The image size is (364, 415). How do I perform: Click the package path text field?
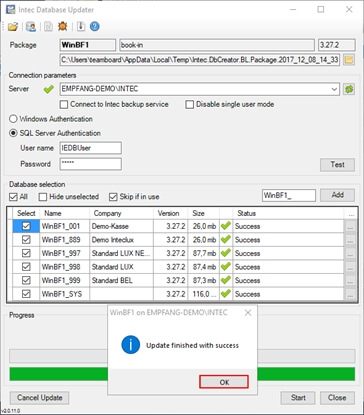click(200, 60)
